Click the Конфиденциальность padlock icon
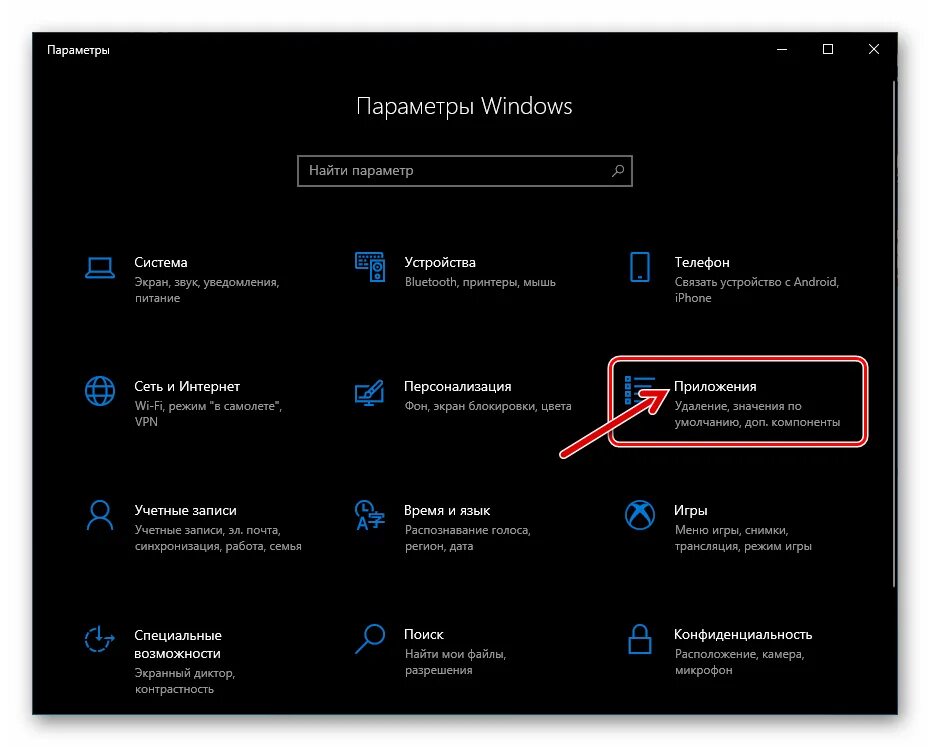The image size is (930, 747). 639,639
